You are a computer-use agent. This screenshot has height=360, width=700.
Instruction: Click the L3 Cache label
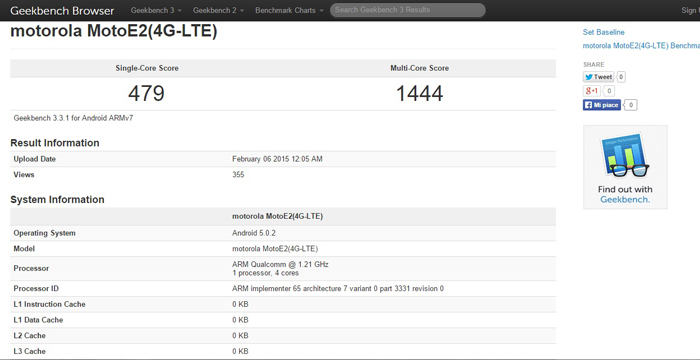point(29,351)
